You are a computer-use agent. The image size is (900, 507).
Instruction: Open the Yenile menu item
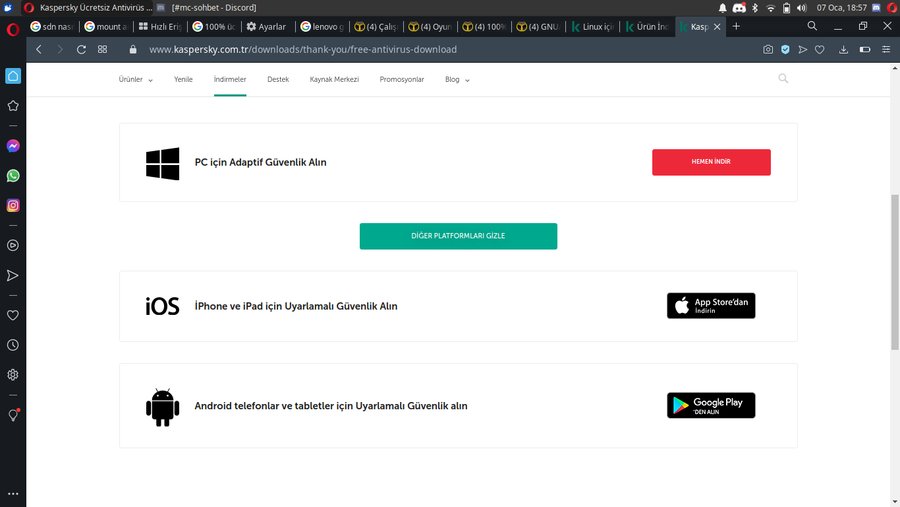pyautogui.click(x=183, y=79)
